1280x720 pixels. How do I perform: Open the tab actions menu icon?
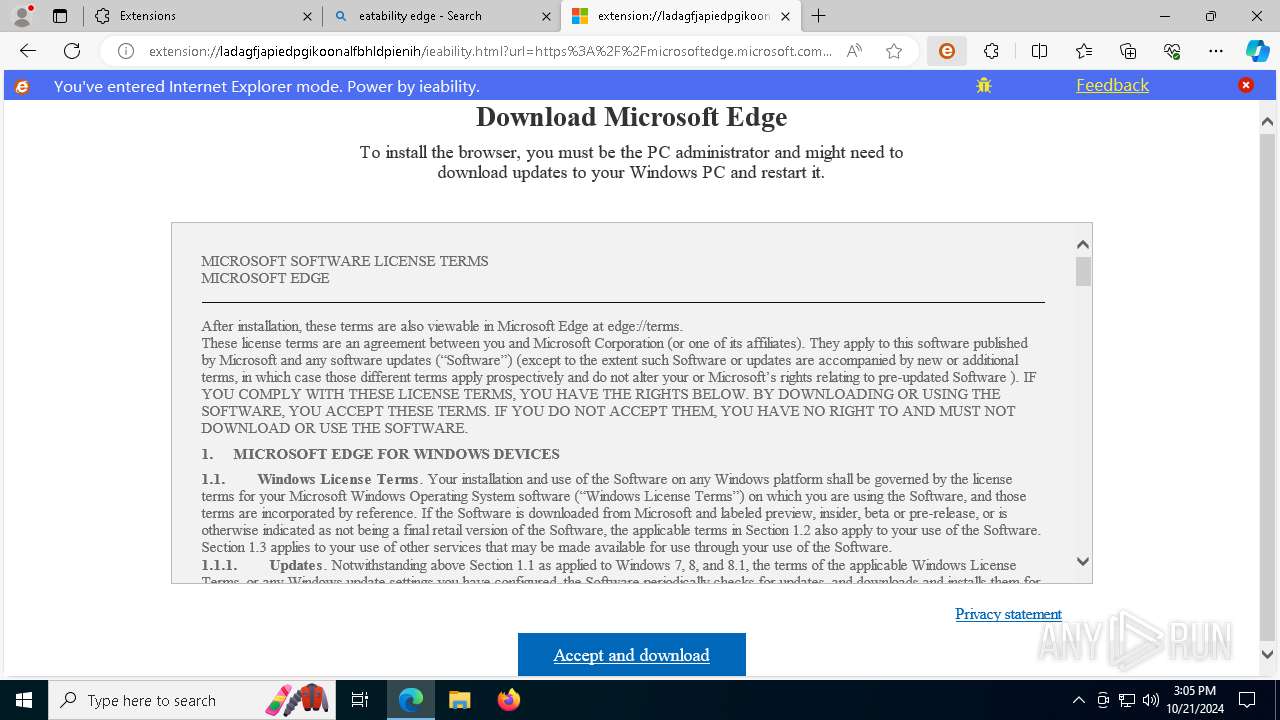point(60,16)
